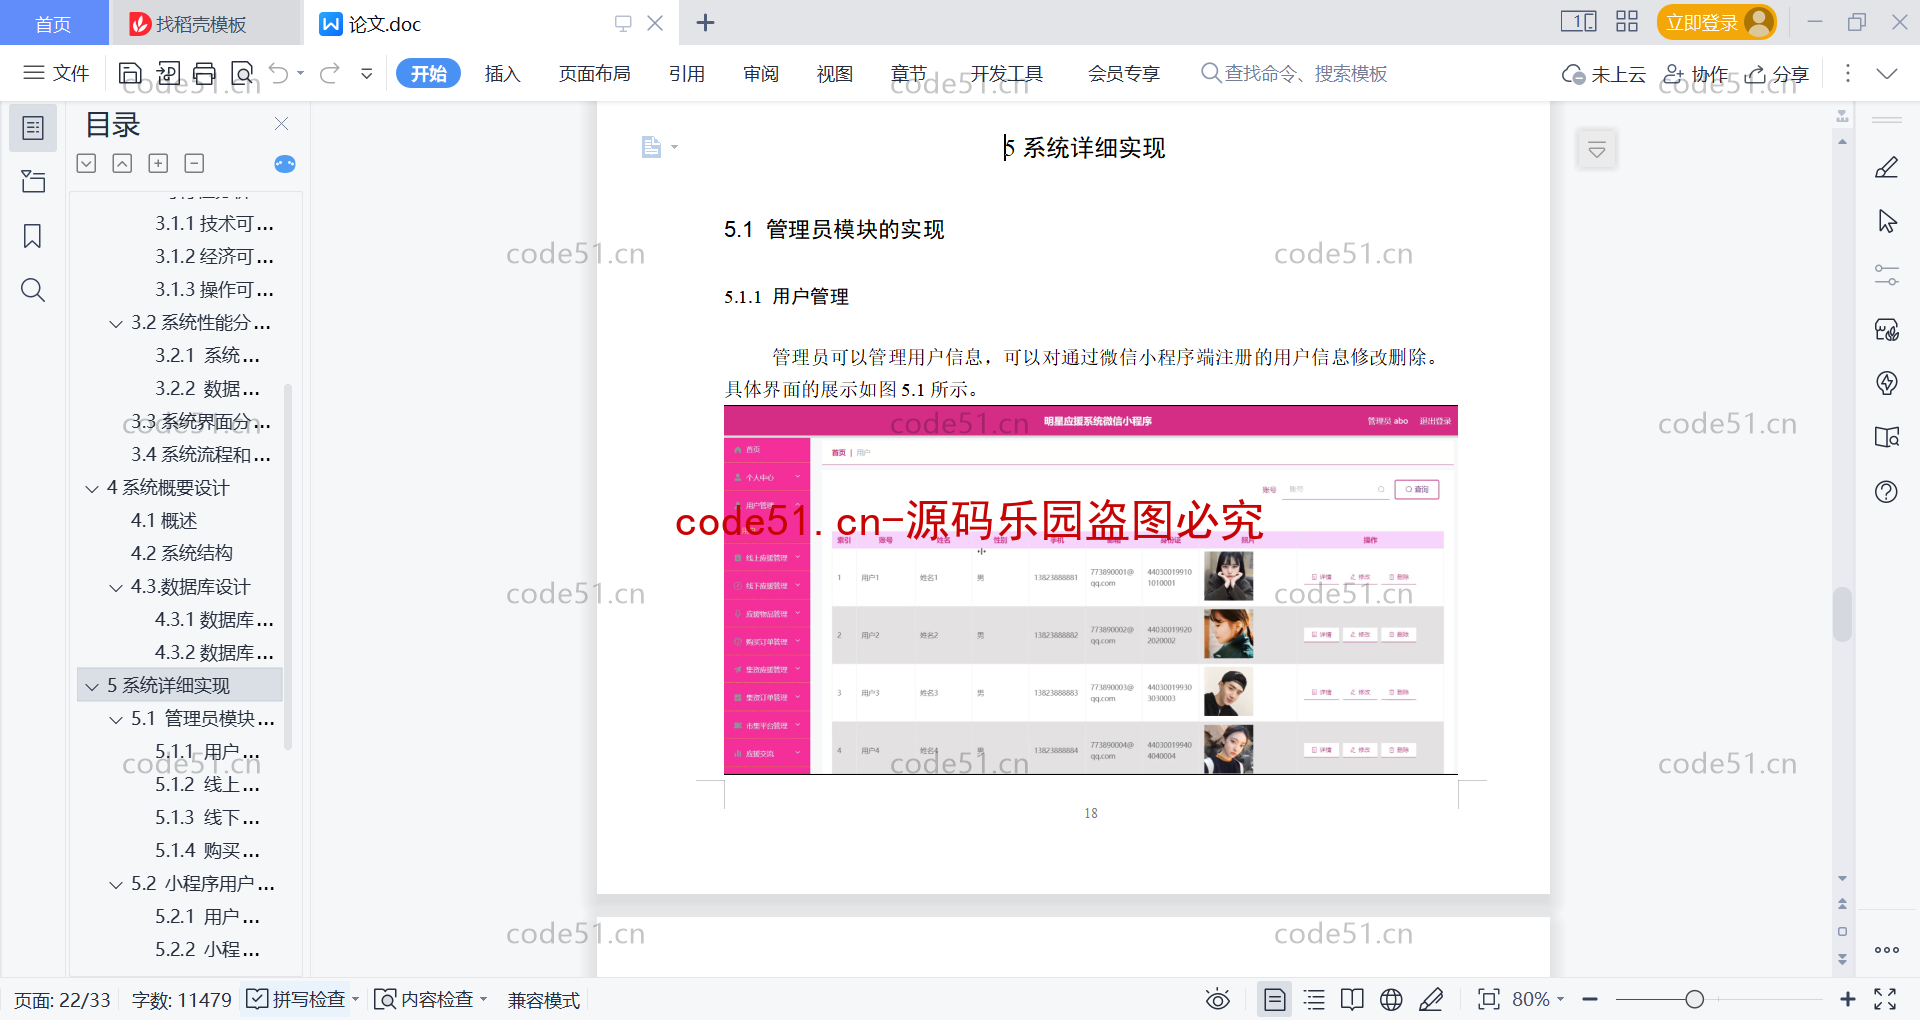Click the Print icon in the quick toolbar

205,73
